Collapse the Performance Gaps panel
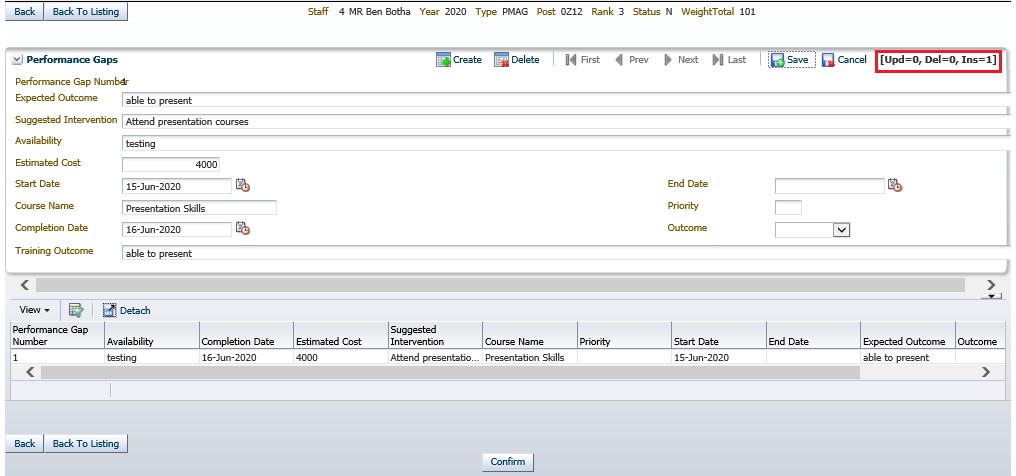 [18, 60]
